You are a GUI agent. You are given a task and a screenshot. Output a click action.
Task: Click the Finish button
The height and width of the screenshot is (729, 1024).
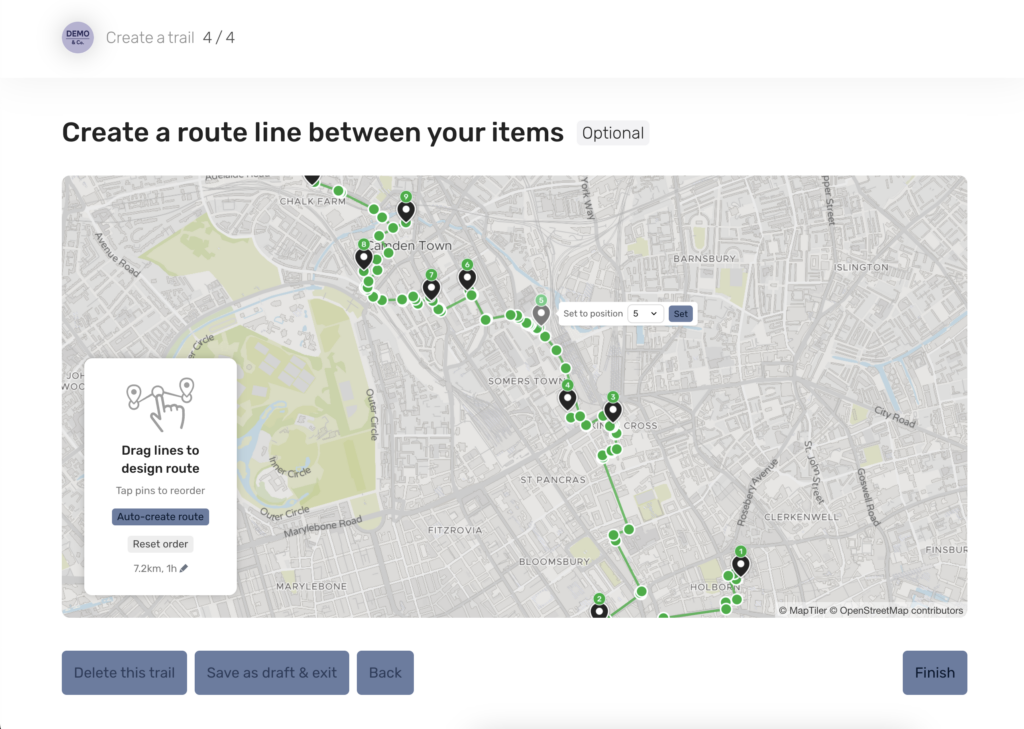[934, 673]
